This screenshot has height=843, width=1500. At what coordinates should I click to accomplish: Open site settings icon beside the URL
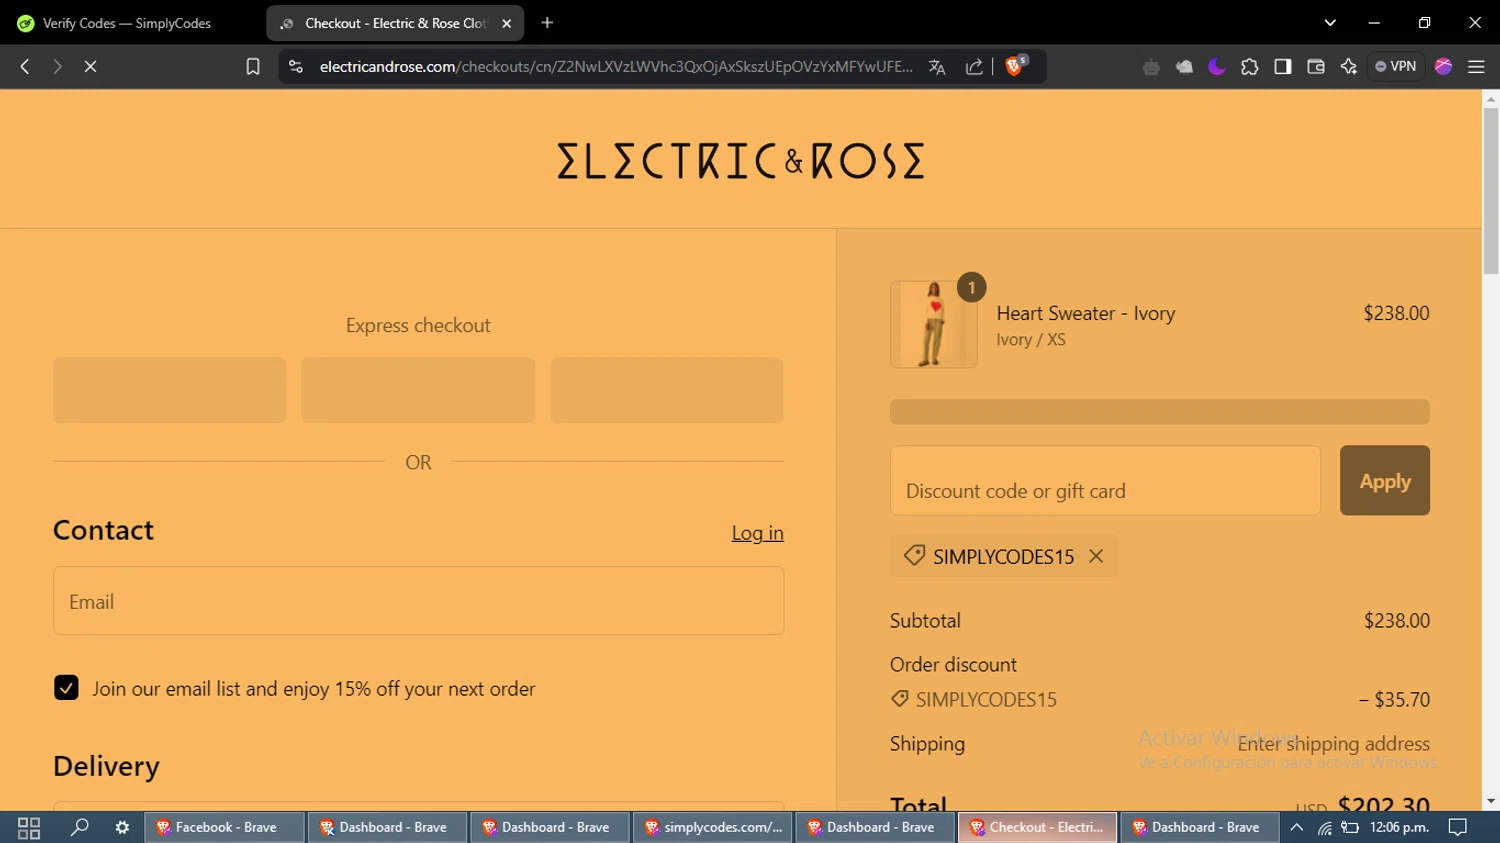click(295, 66)
